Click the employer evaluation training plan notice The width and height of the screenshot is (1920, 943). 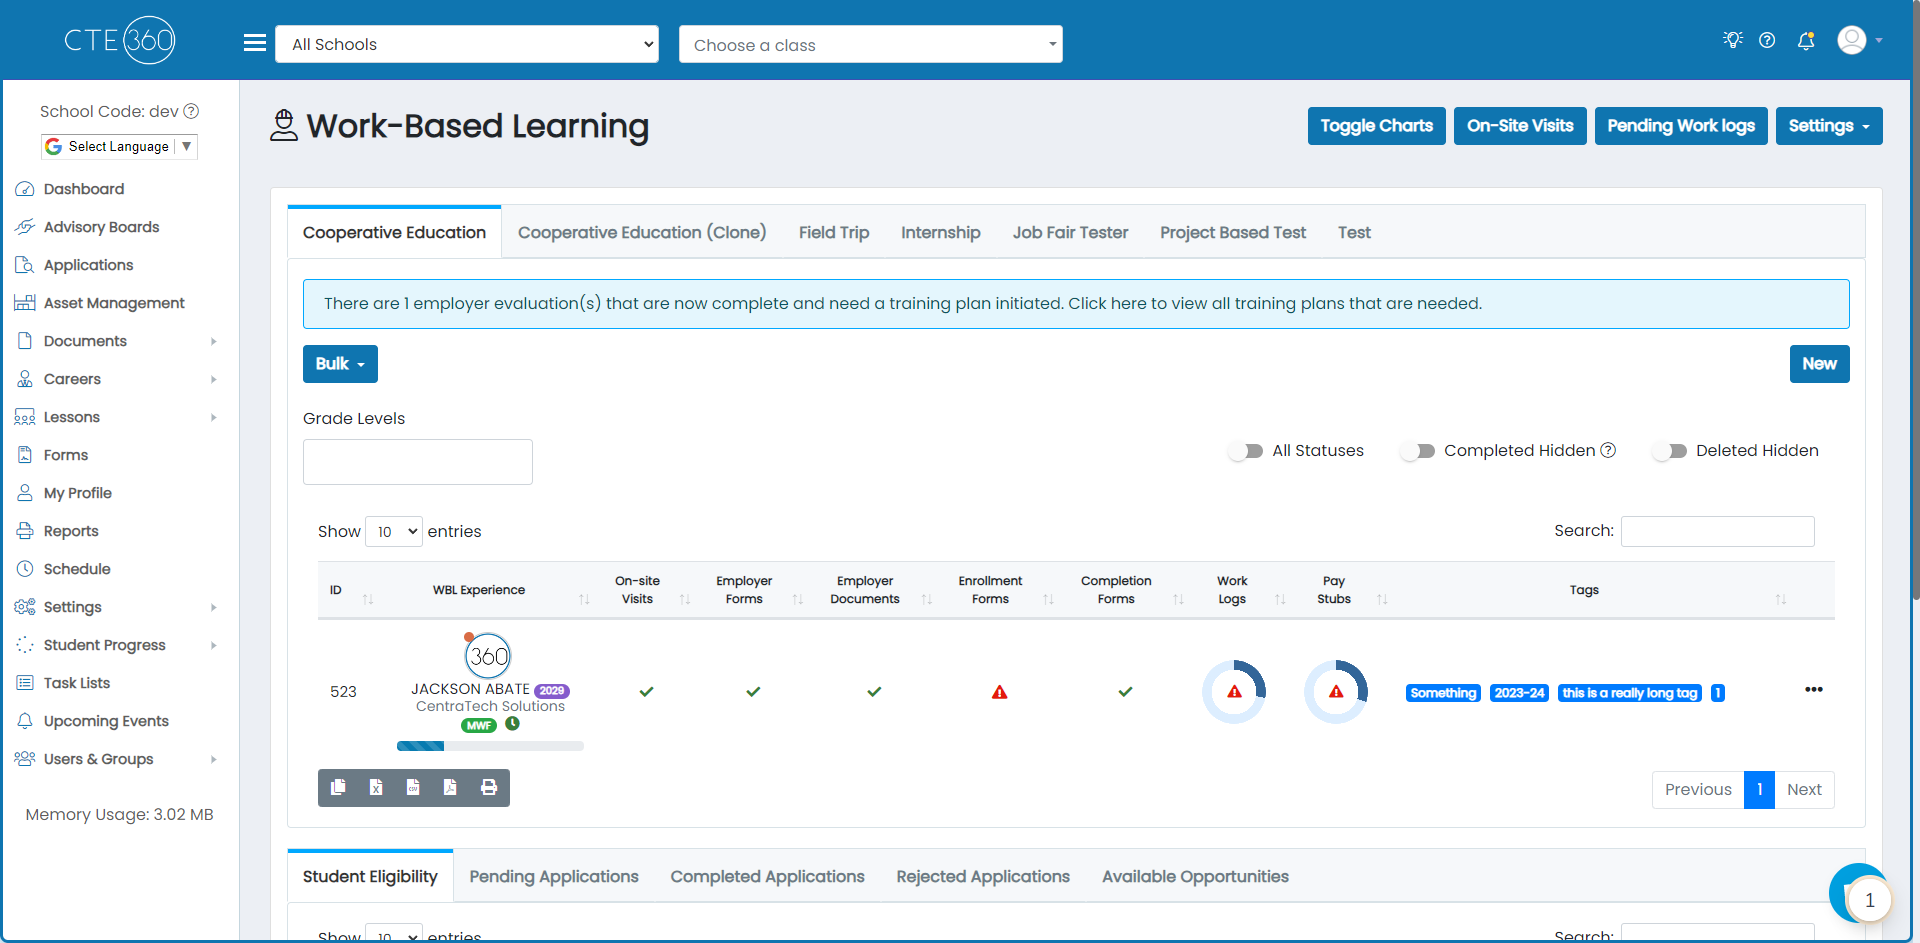tap(1076, 304)
